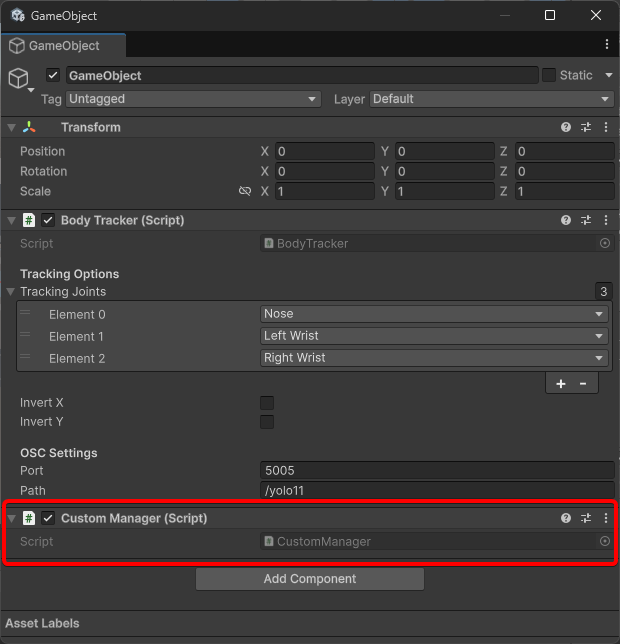Toggle the Static checkbox
The height and width of the screenshot is (644, 620).
coord(549,75)
